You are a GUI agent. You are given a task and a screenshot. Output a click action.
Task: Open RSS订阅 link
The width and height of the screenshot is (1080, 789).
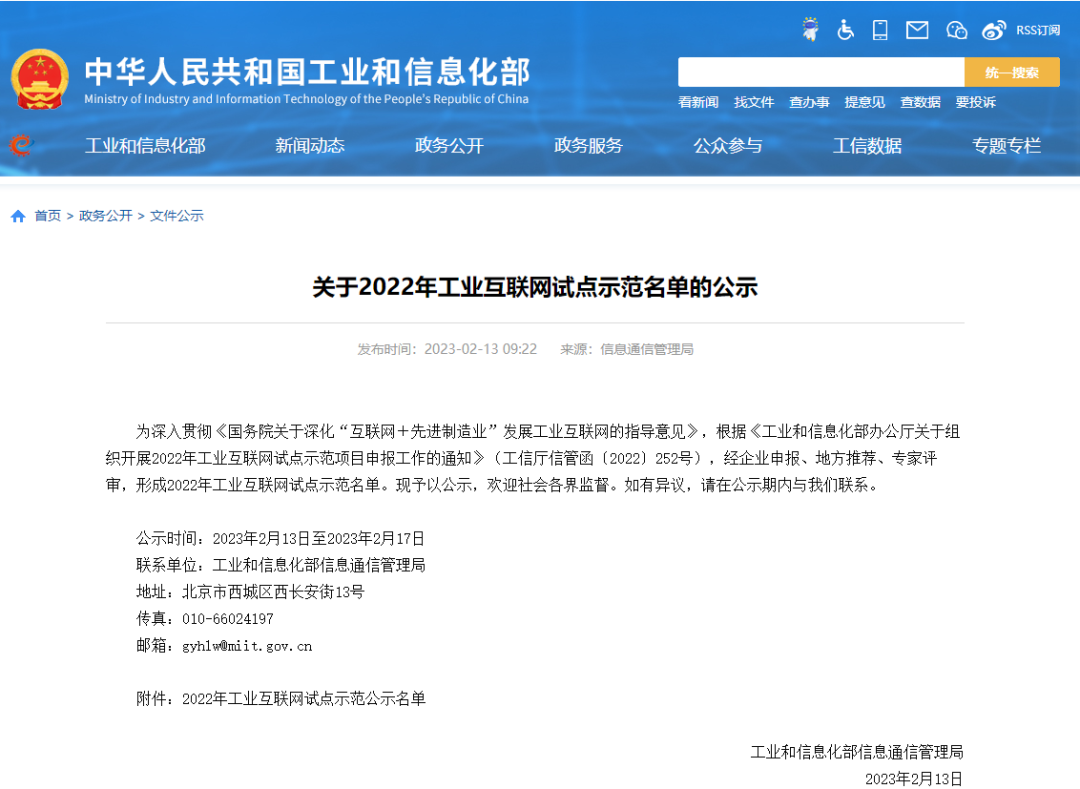click(1038, 30)
